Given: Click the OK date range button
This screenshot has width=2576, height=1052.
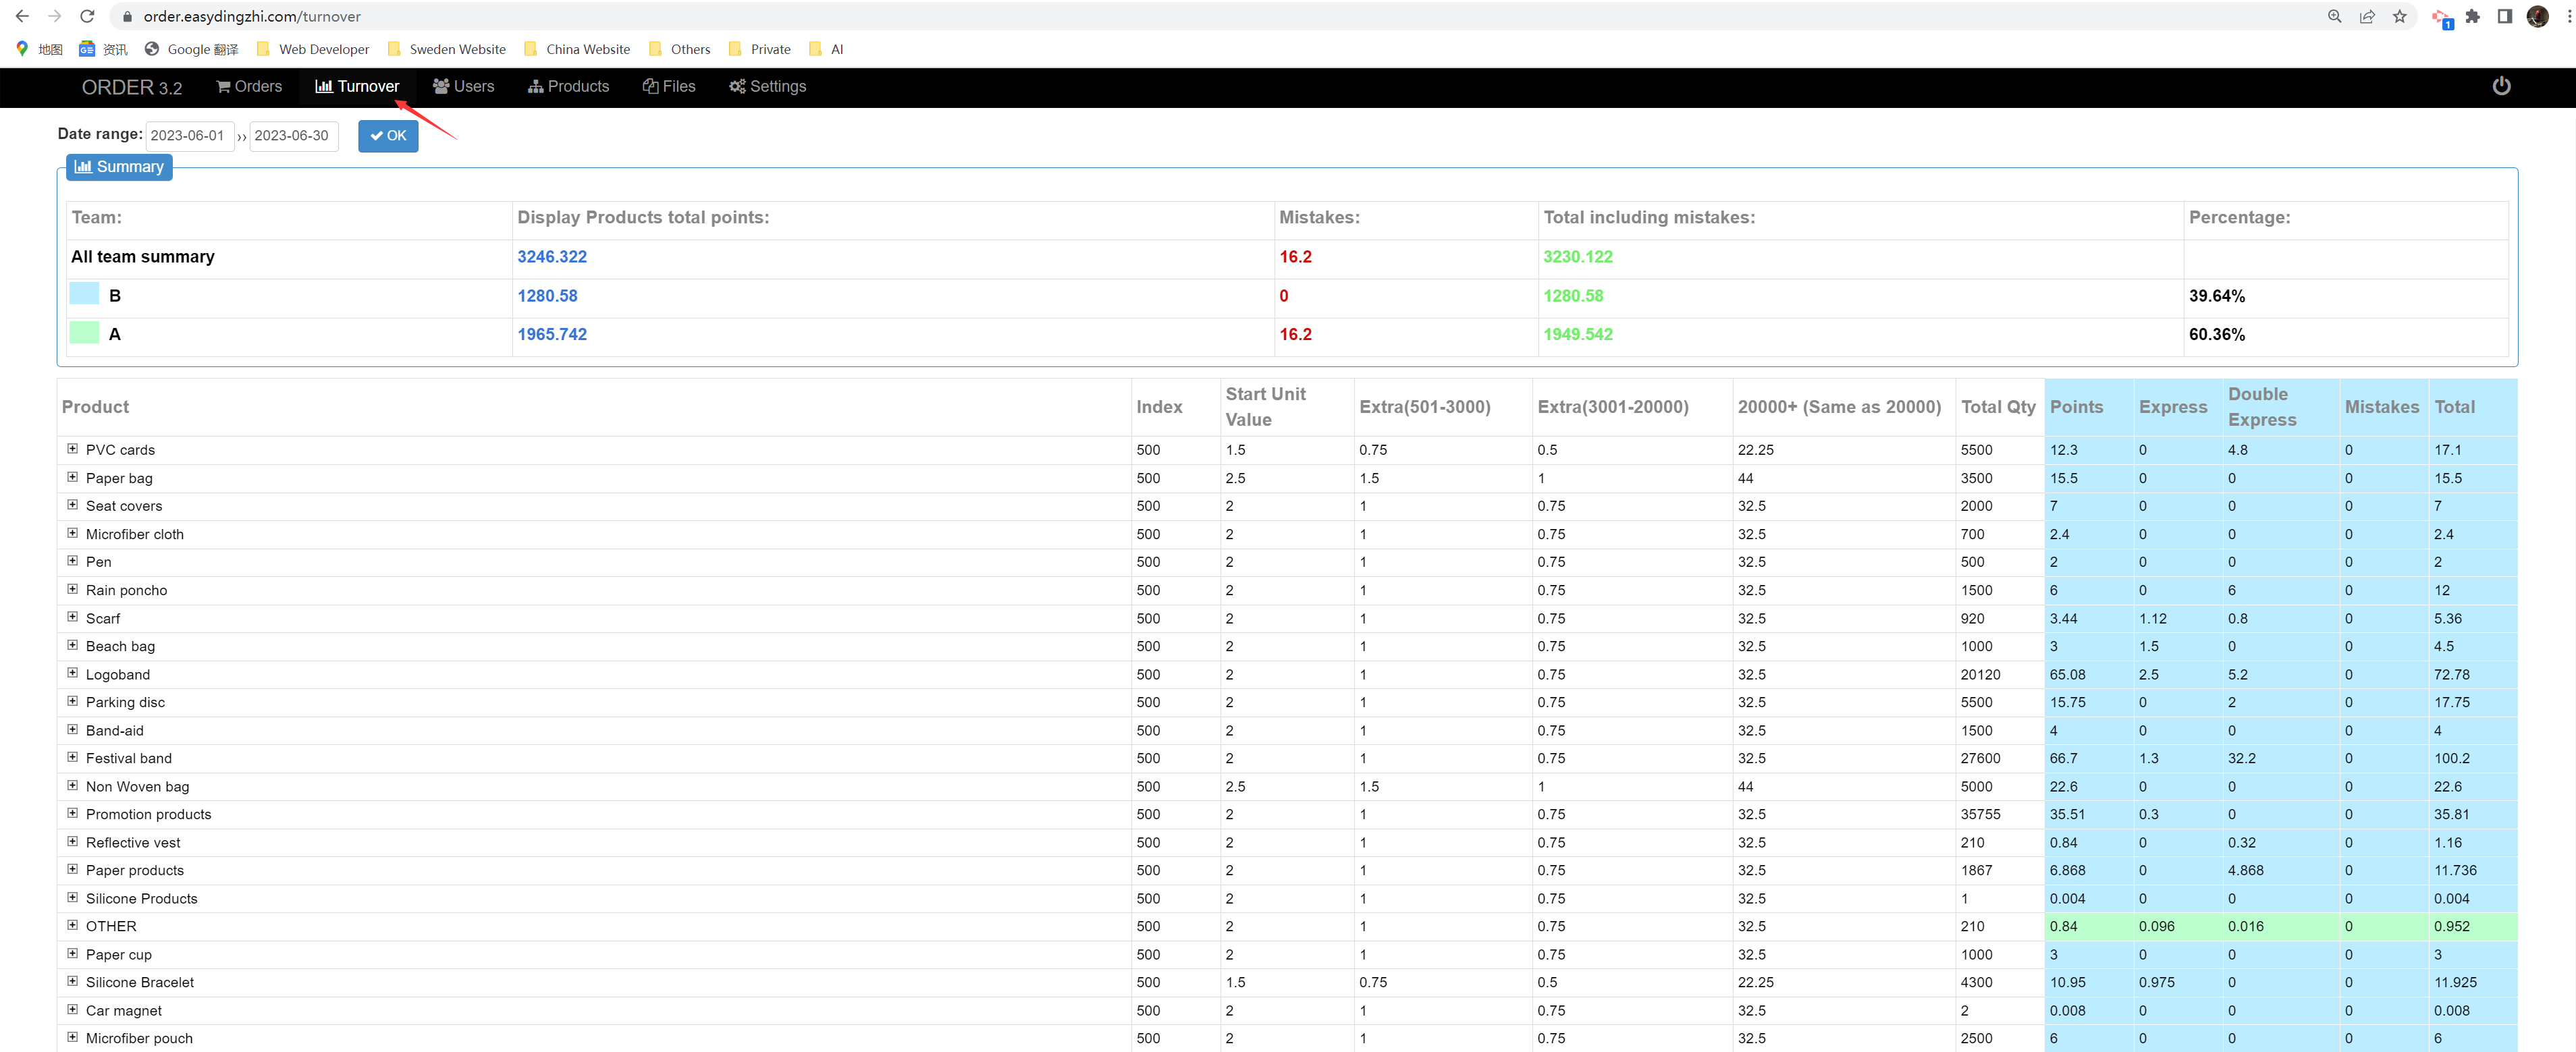Looking at the screenshot, I should 388,136.
